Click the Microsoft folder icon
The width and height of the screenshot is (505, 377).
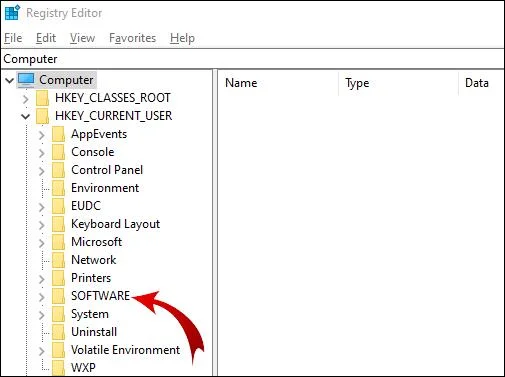click(x=59, y=242)
